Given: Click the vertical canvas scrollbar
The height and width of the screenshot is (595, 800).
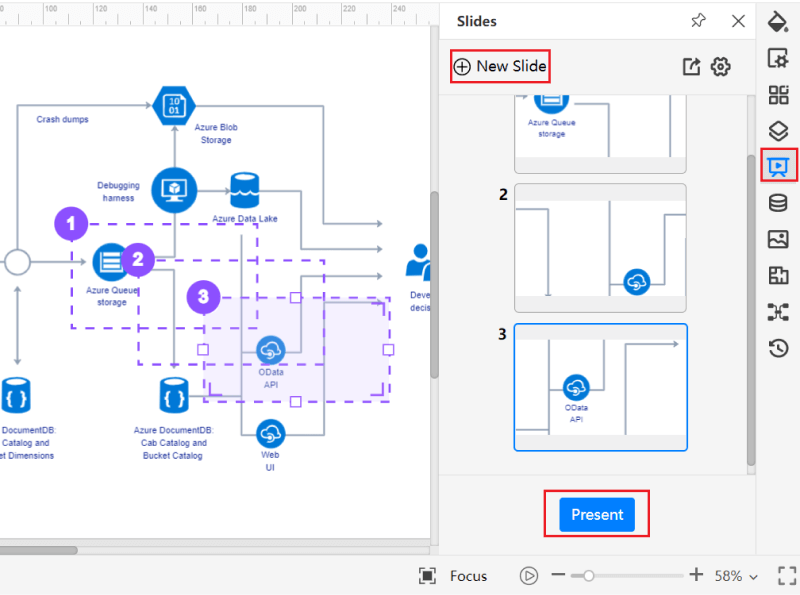Looking at the screenshot, I should [x=434, y=285].
